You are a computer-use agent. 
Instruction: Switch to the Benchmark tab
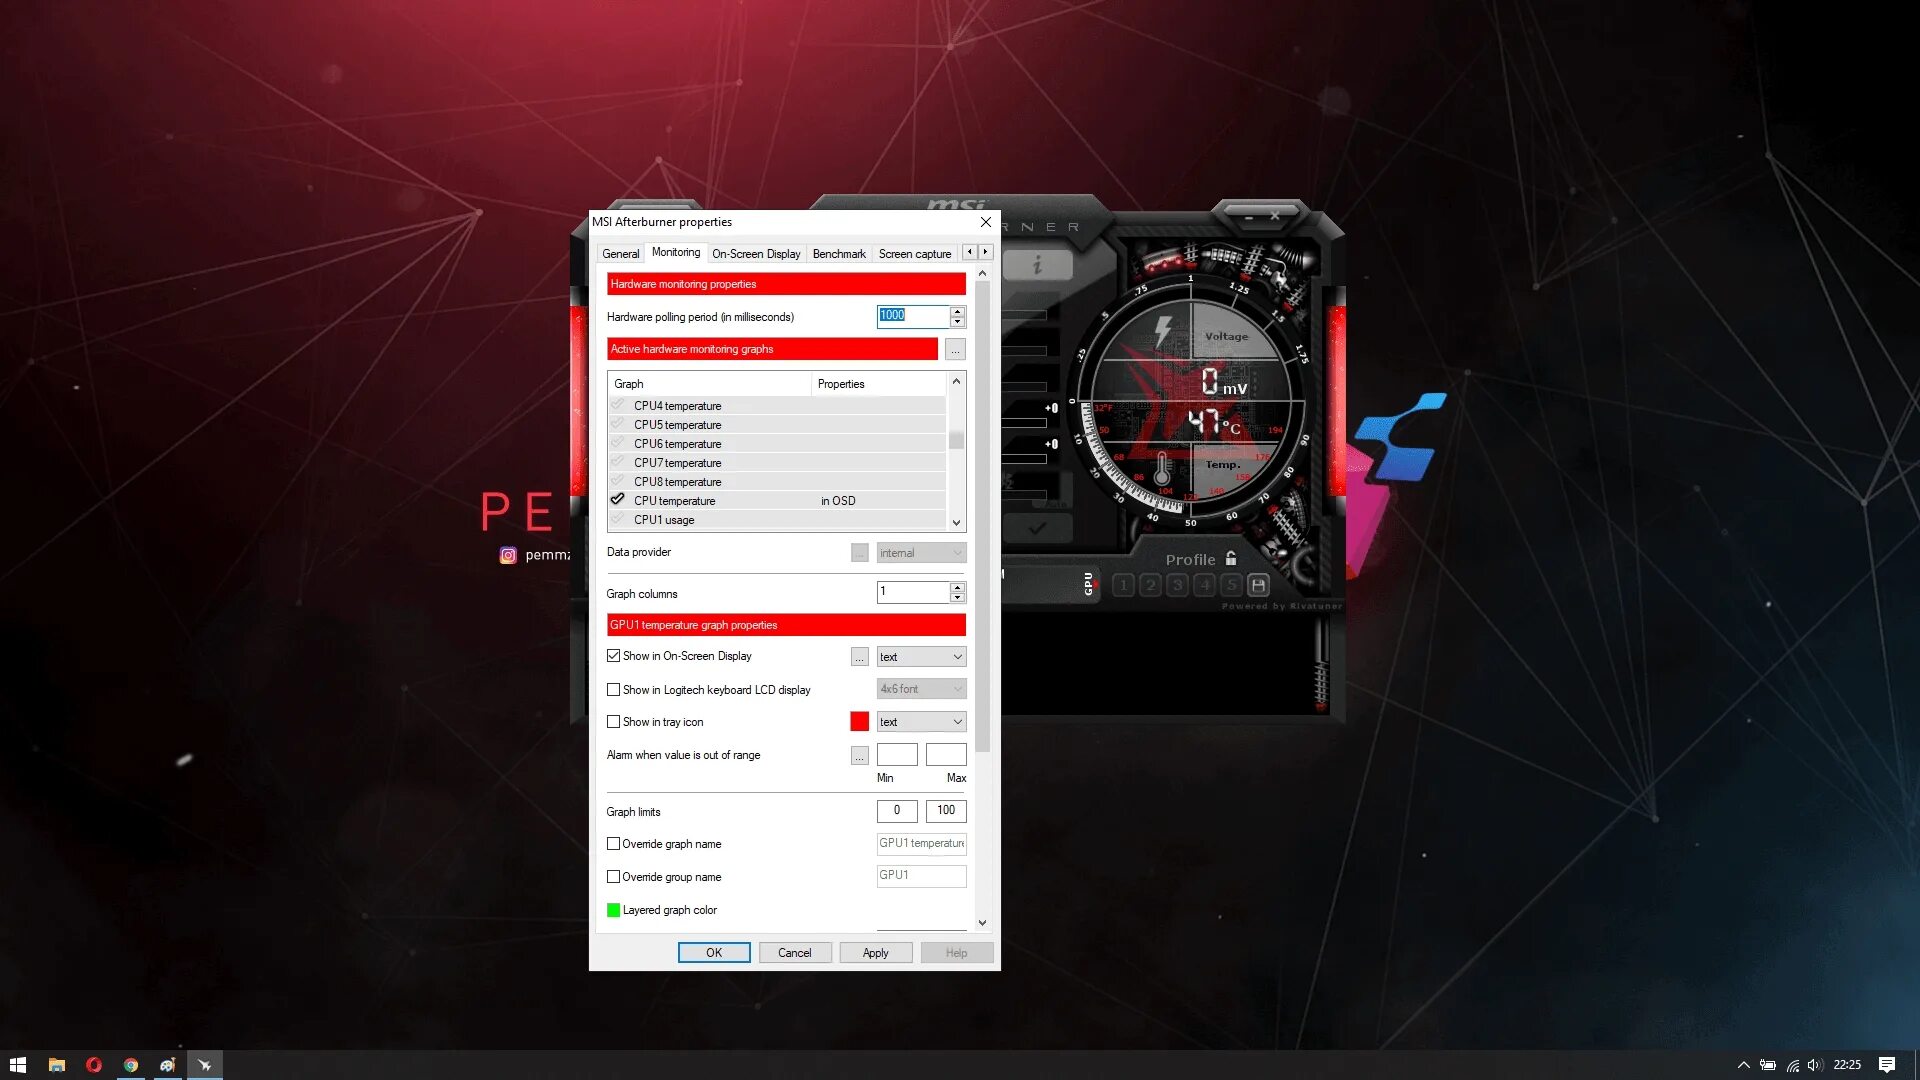[x=838, y=254]
